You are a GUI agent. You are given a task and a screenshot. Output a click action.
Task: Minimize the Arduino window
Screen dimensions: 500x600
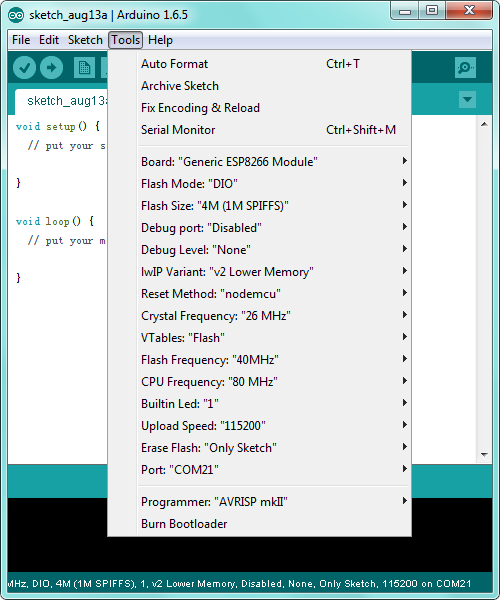405,11
